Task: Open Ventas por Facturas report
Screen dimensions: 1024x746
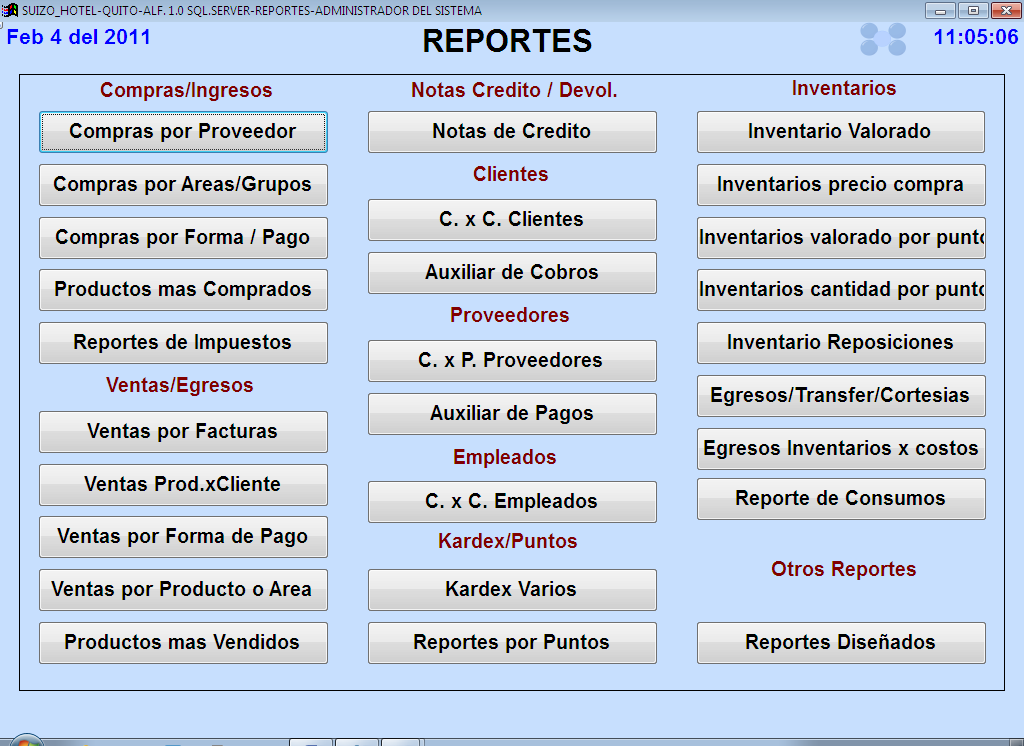Action: click(183, 432)
